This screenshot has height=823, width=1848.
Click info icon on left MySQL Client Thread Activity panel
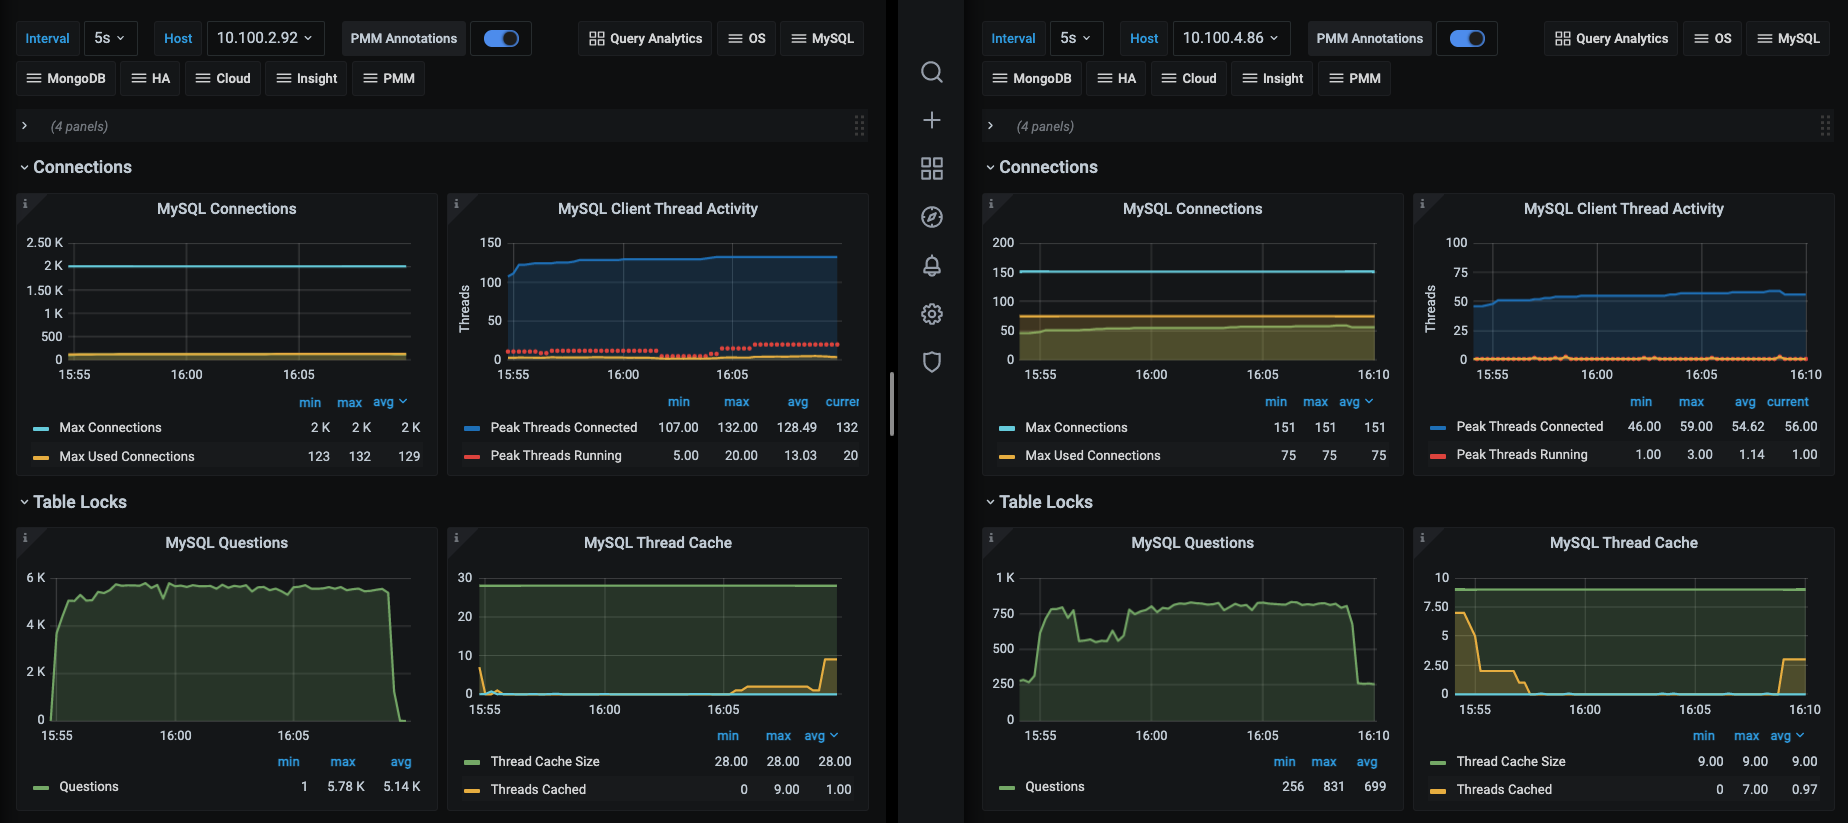click(x=456, y=203)
